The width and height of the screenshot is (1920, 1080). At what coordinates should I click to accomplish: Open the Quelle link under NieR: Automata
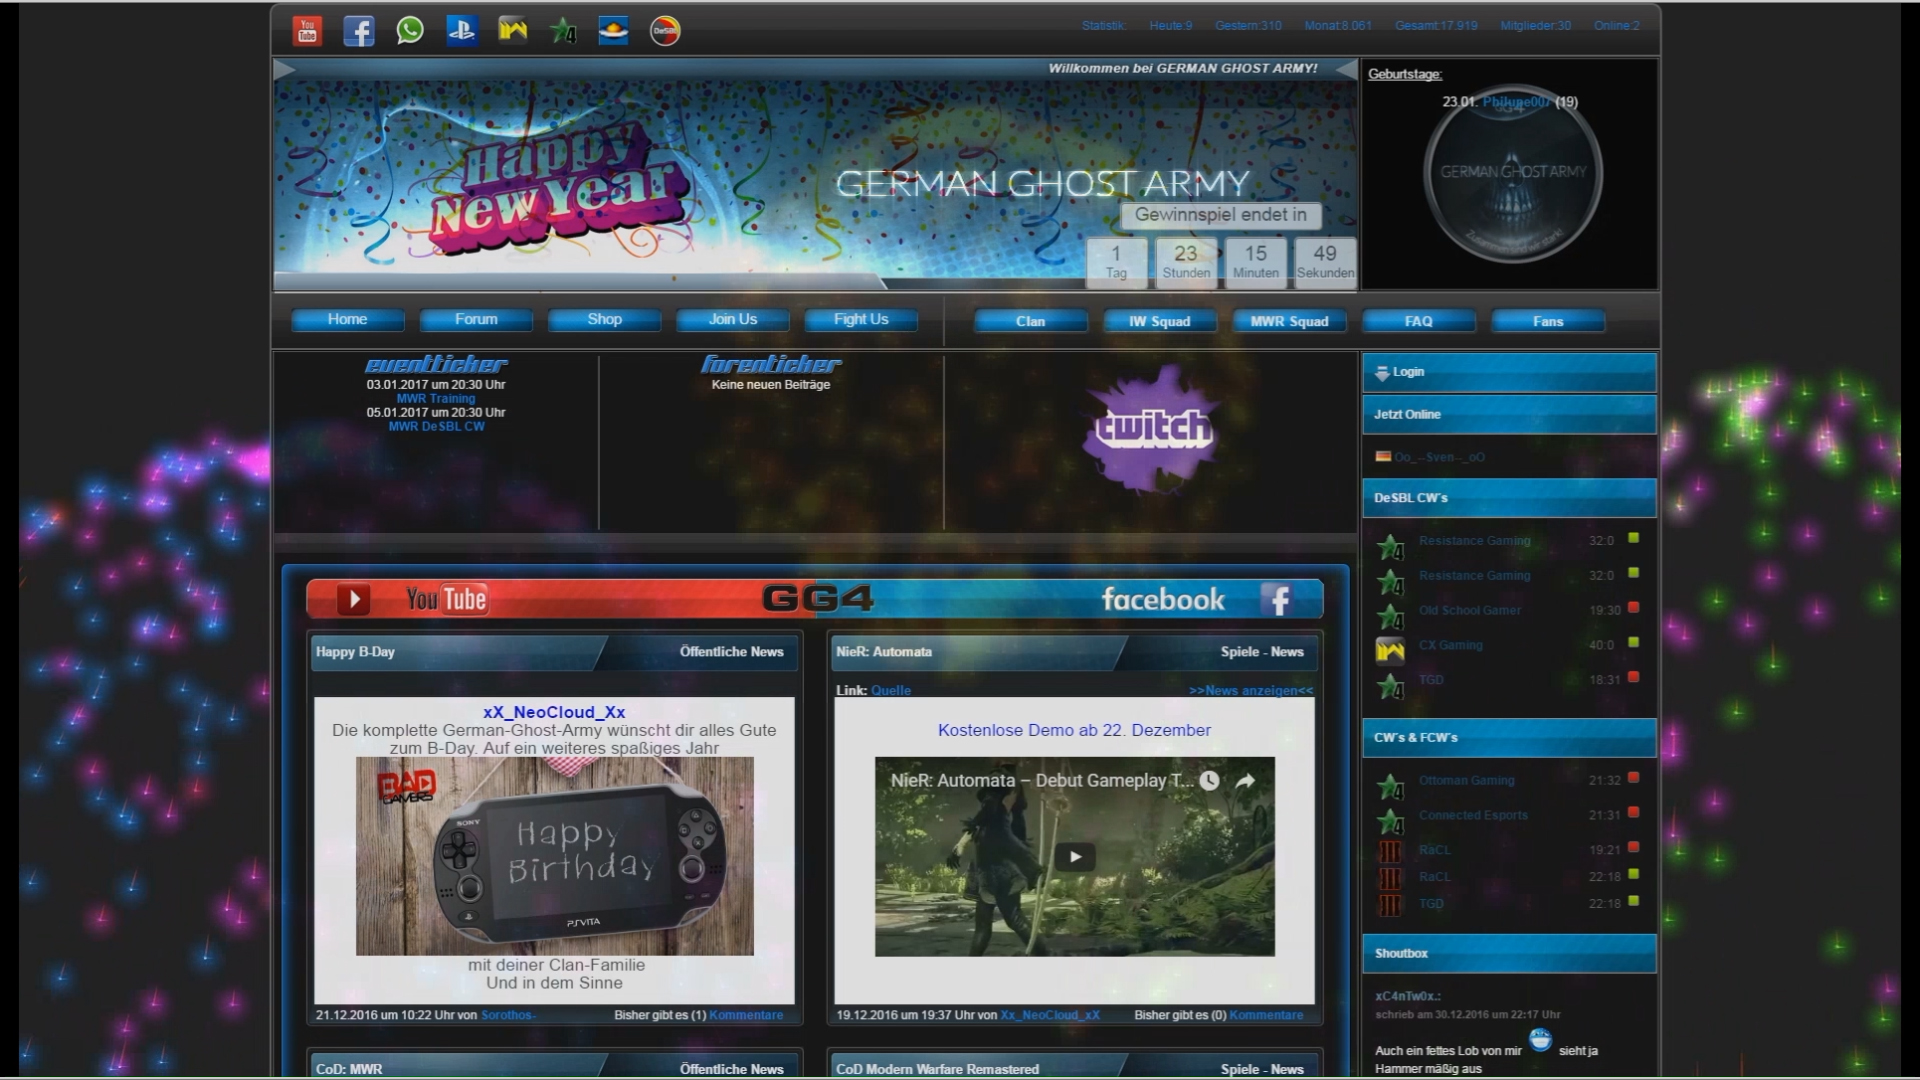pyautogui.click(x=891, y=690)
